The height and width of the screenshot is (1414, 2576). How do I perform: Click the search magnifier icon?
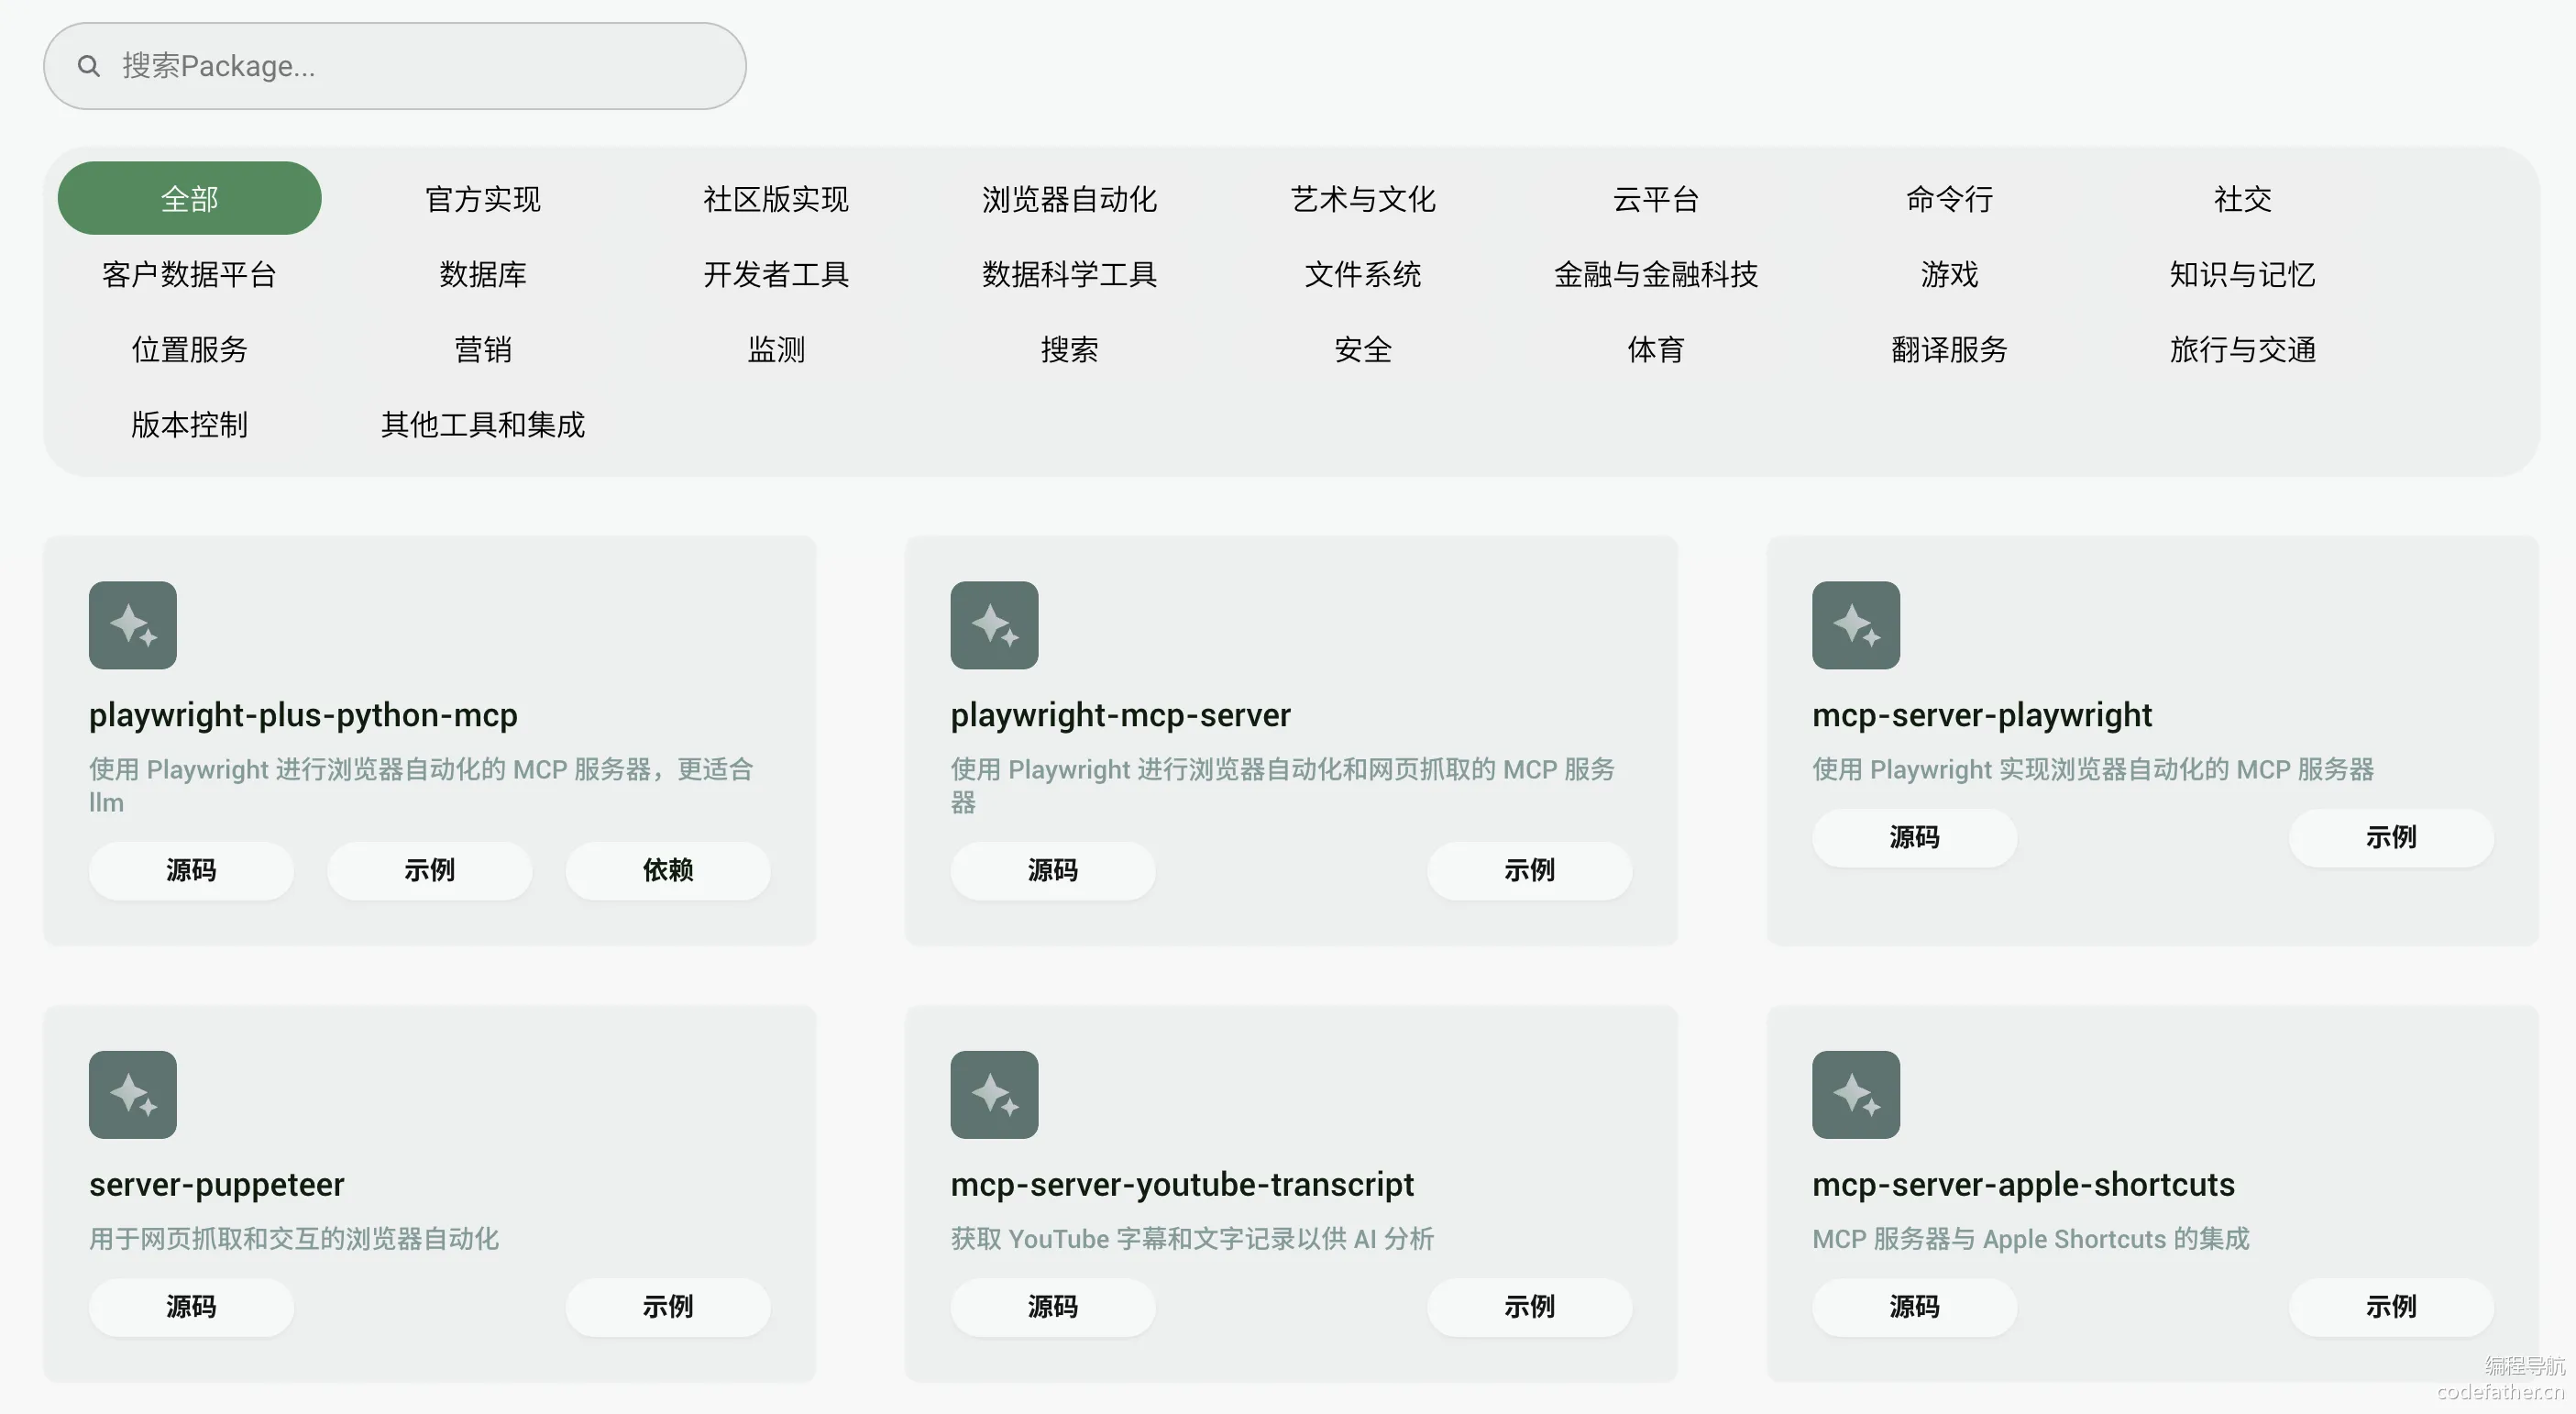tap(88, 66)
